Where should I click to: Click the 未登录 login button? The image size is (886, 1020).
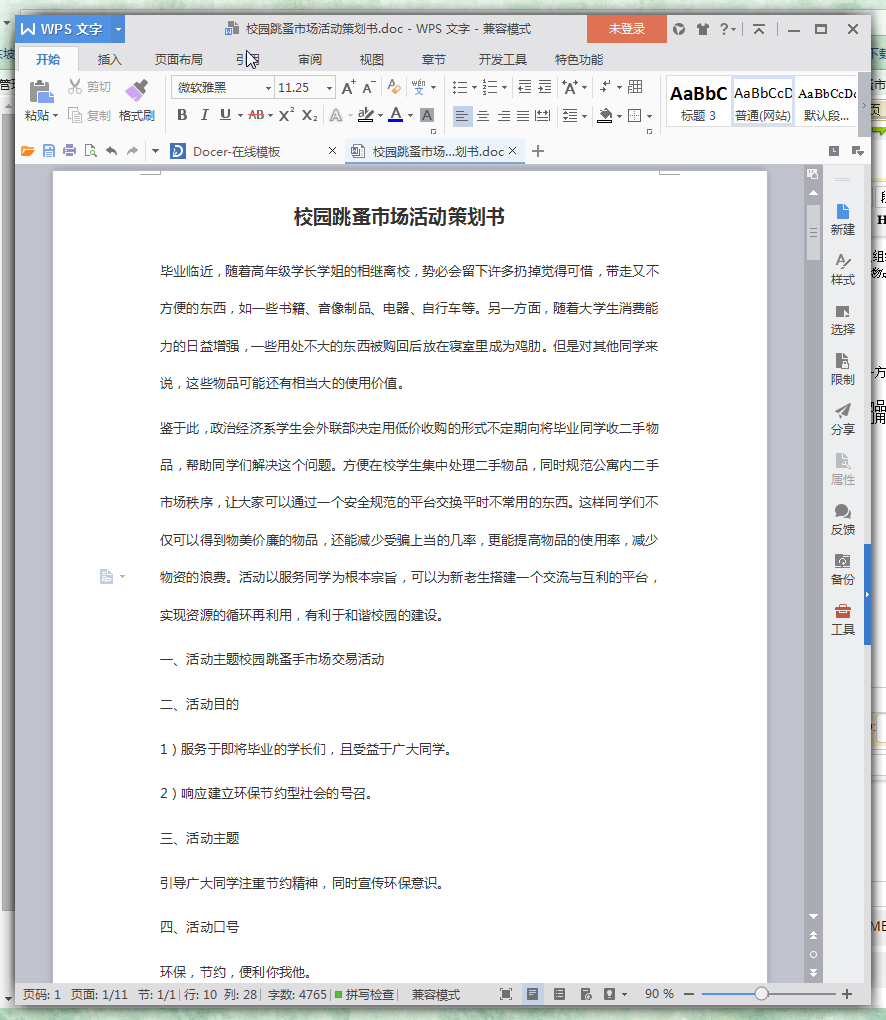click(626, 29)
